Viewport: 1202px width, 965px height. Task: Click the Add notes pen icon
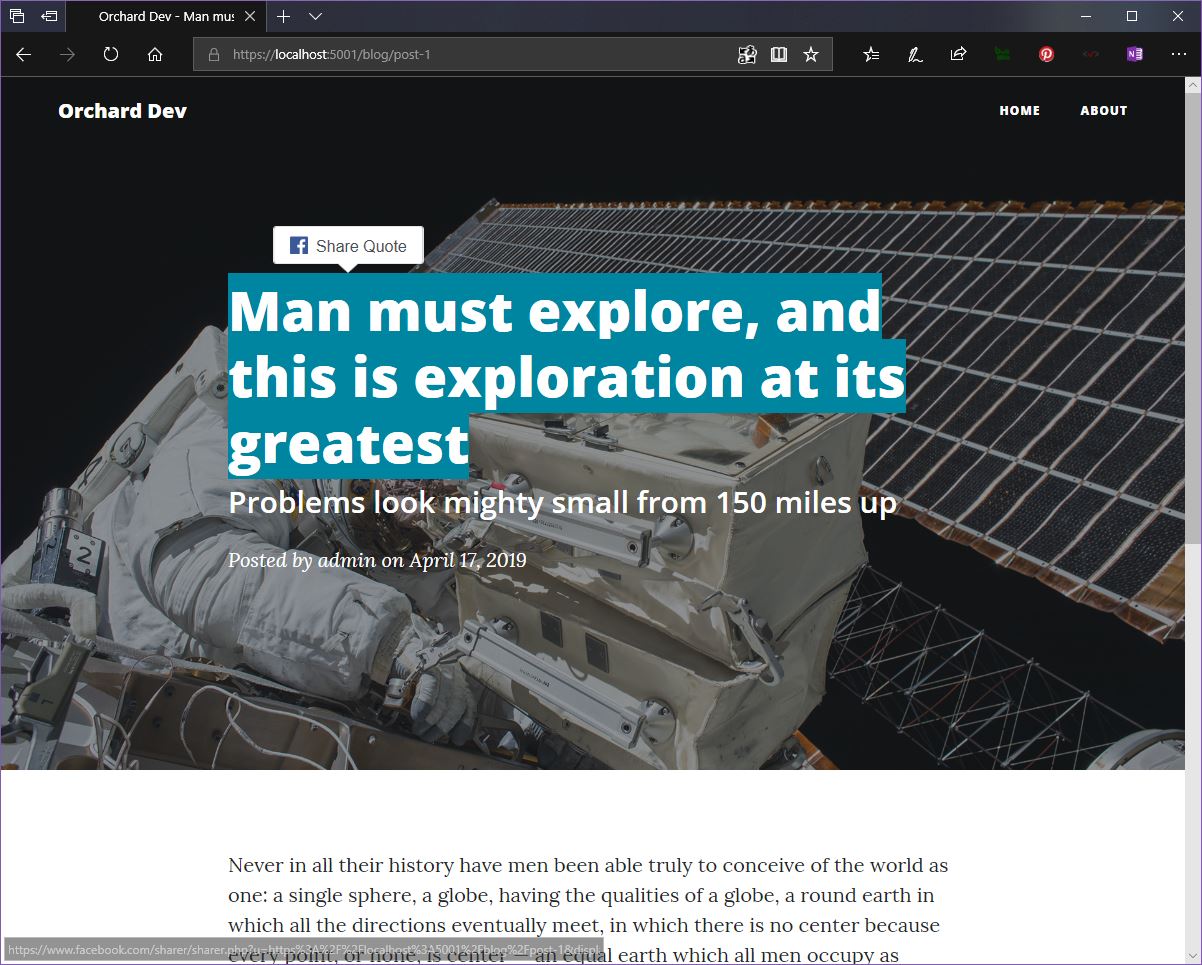pos(915,55)
